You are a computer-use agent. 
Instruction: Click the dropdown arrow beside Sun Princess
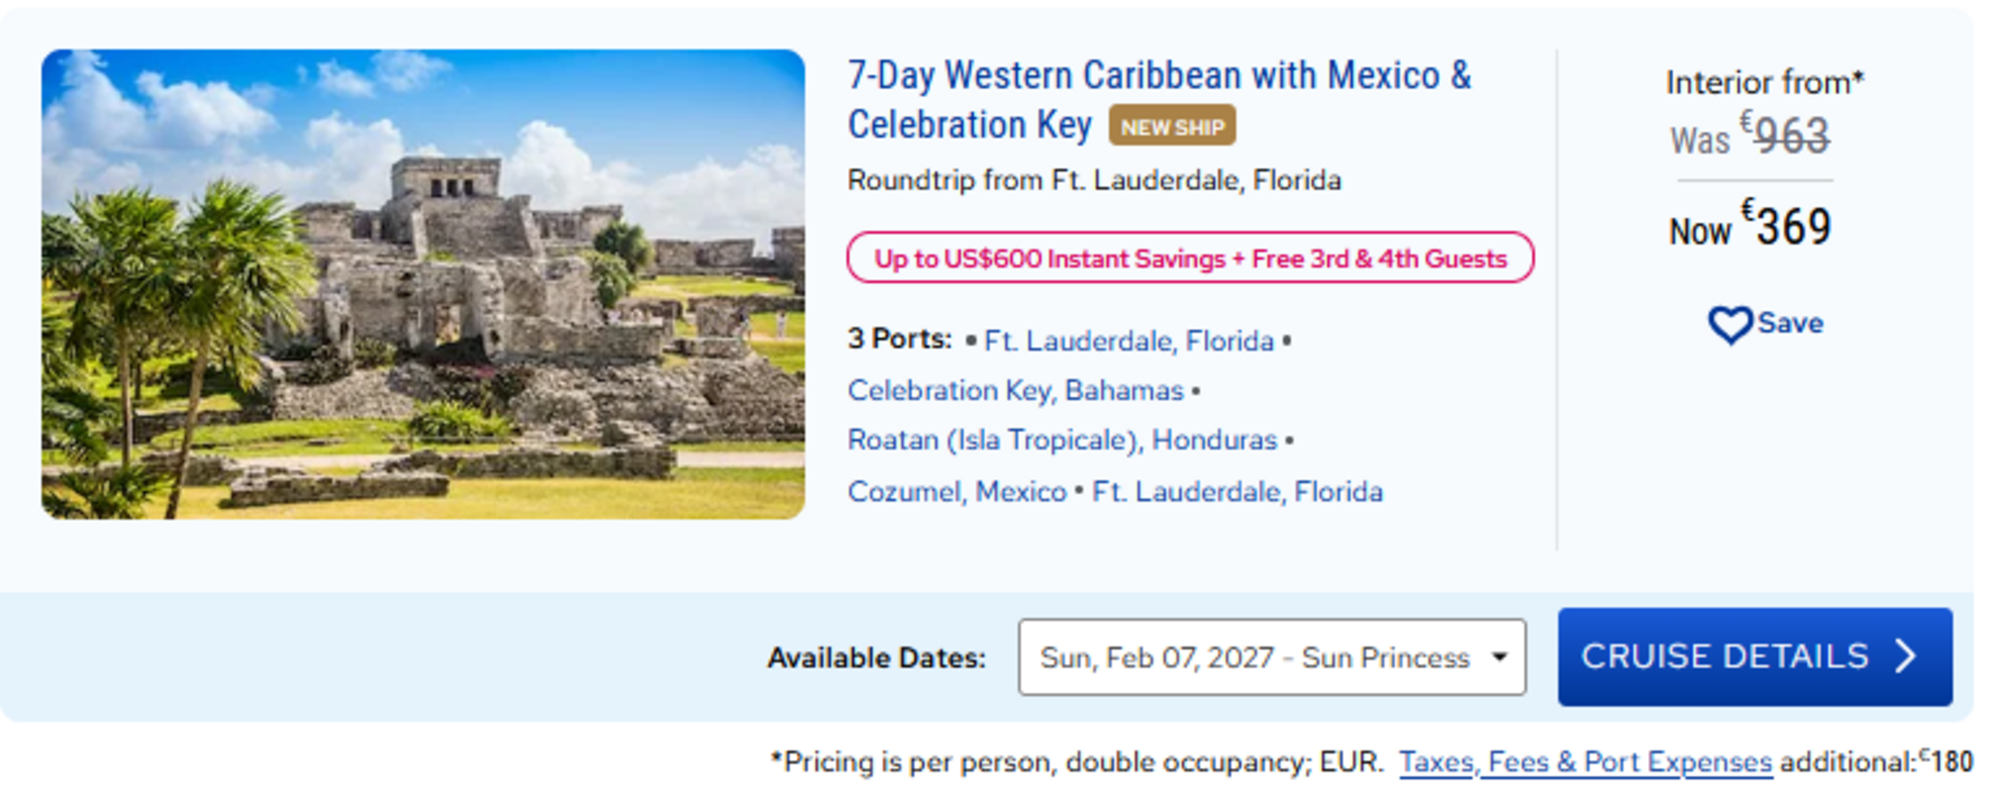tap(1499, 657)
